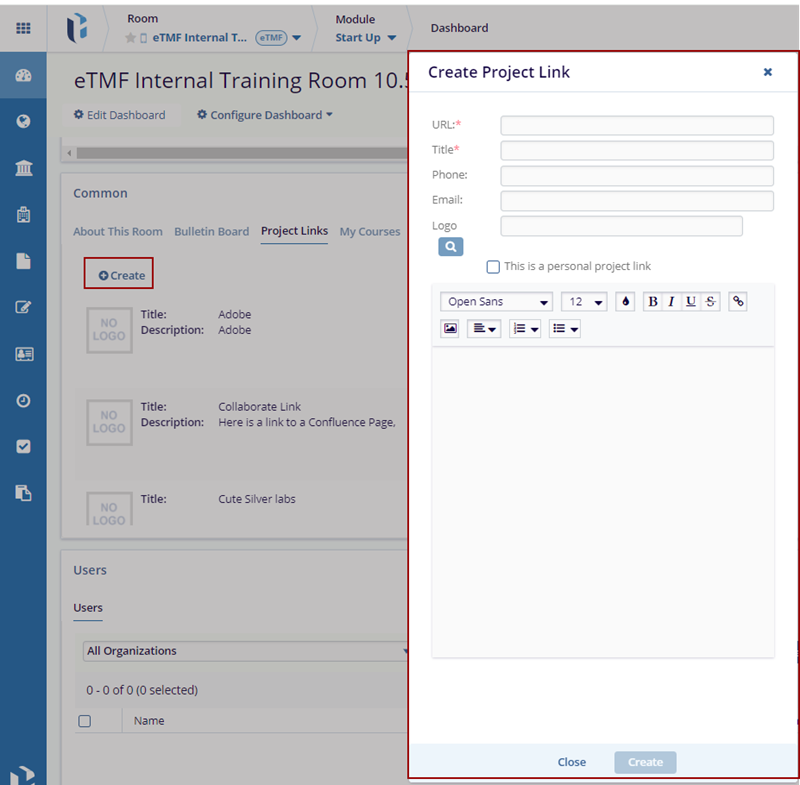This screenshot has height=785, width=800.
Task: Click the insert hyperlink icon
Action: [x=738, y=302]
